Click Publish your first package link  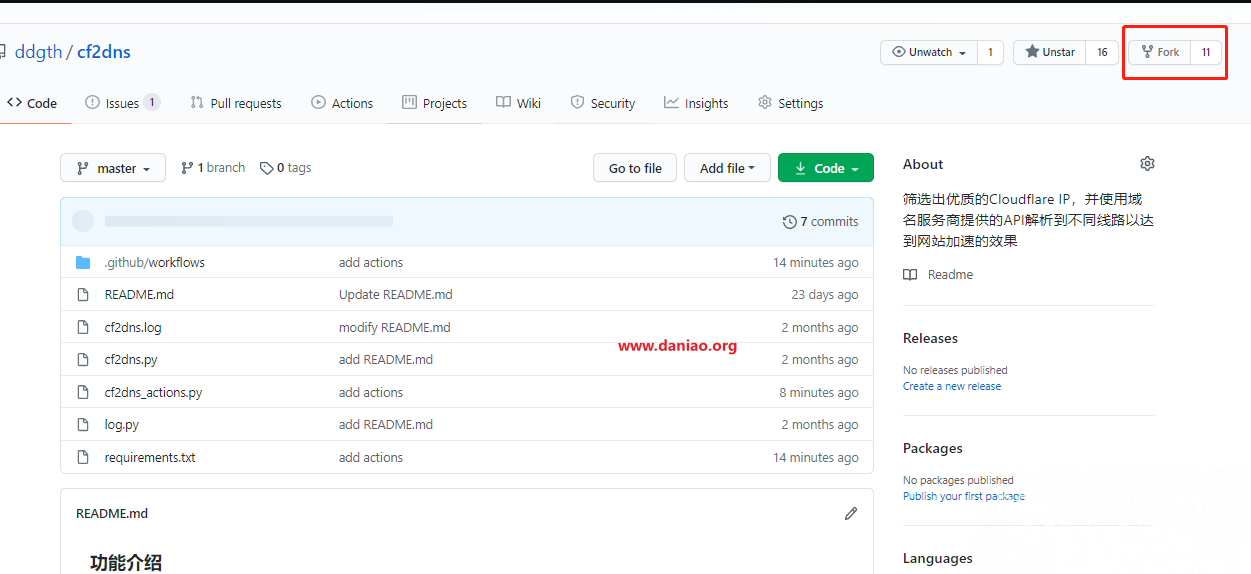pos(964,496)
